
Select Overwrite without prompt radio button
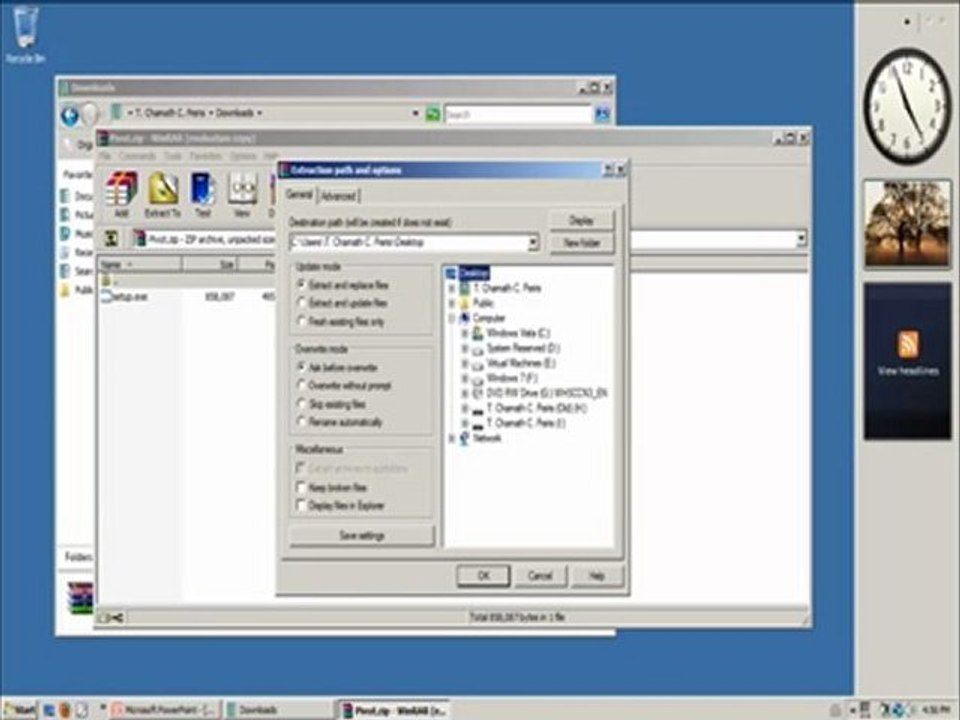[x=301, y=386]
